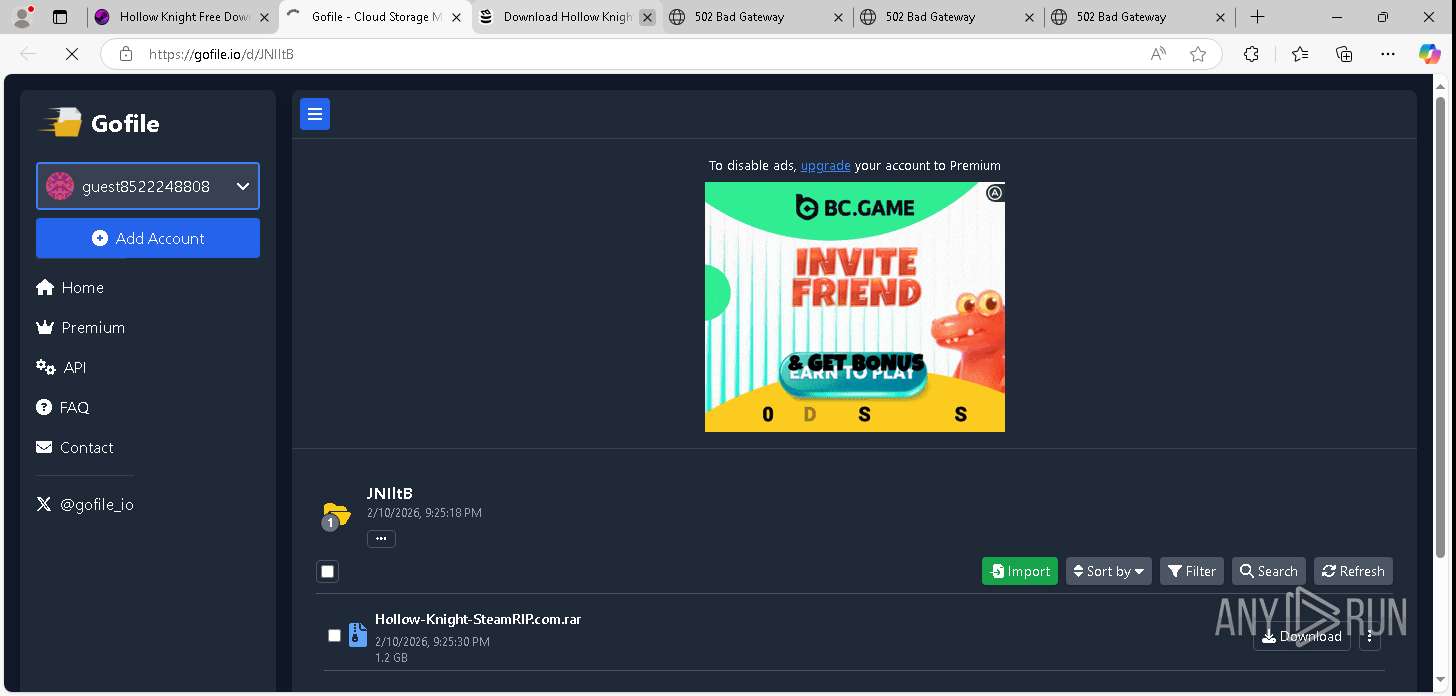This screenshot has width=1456, height=696.
Task: Close the Hollow Knight Free Download tab
Action: [x=264, y=17]
